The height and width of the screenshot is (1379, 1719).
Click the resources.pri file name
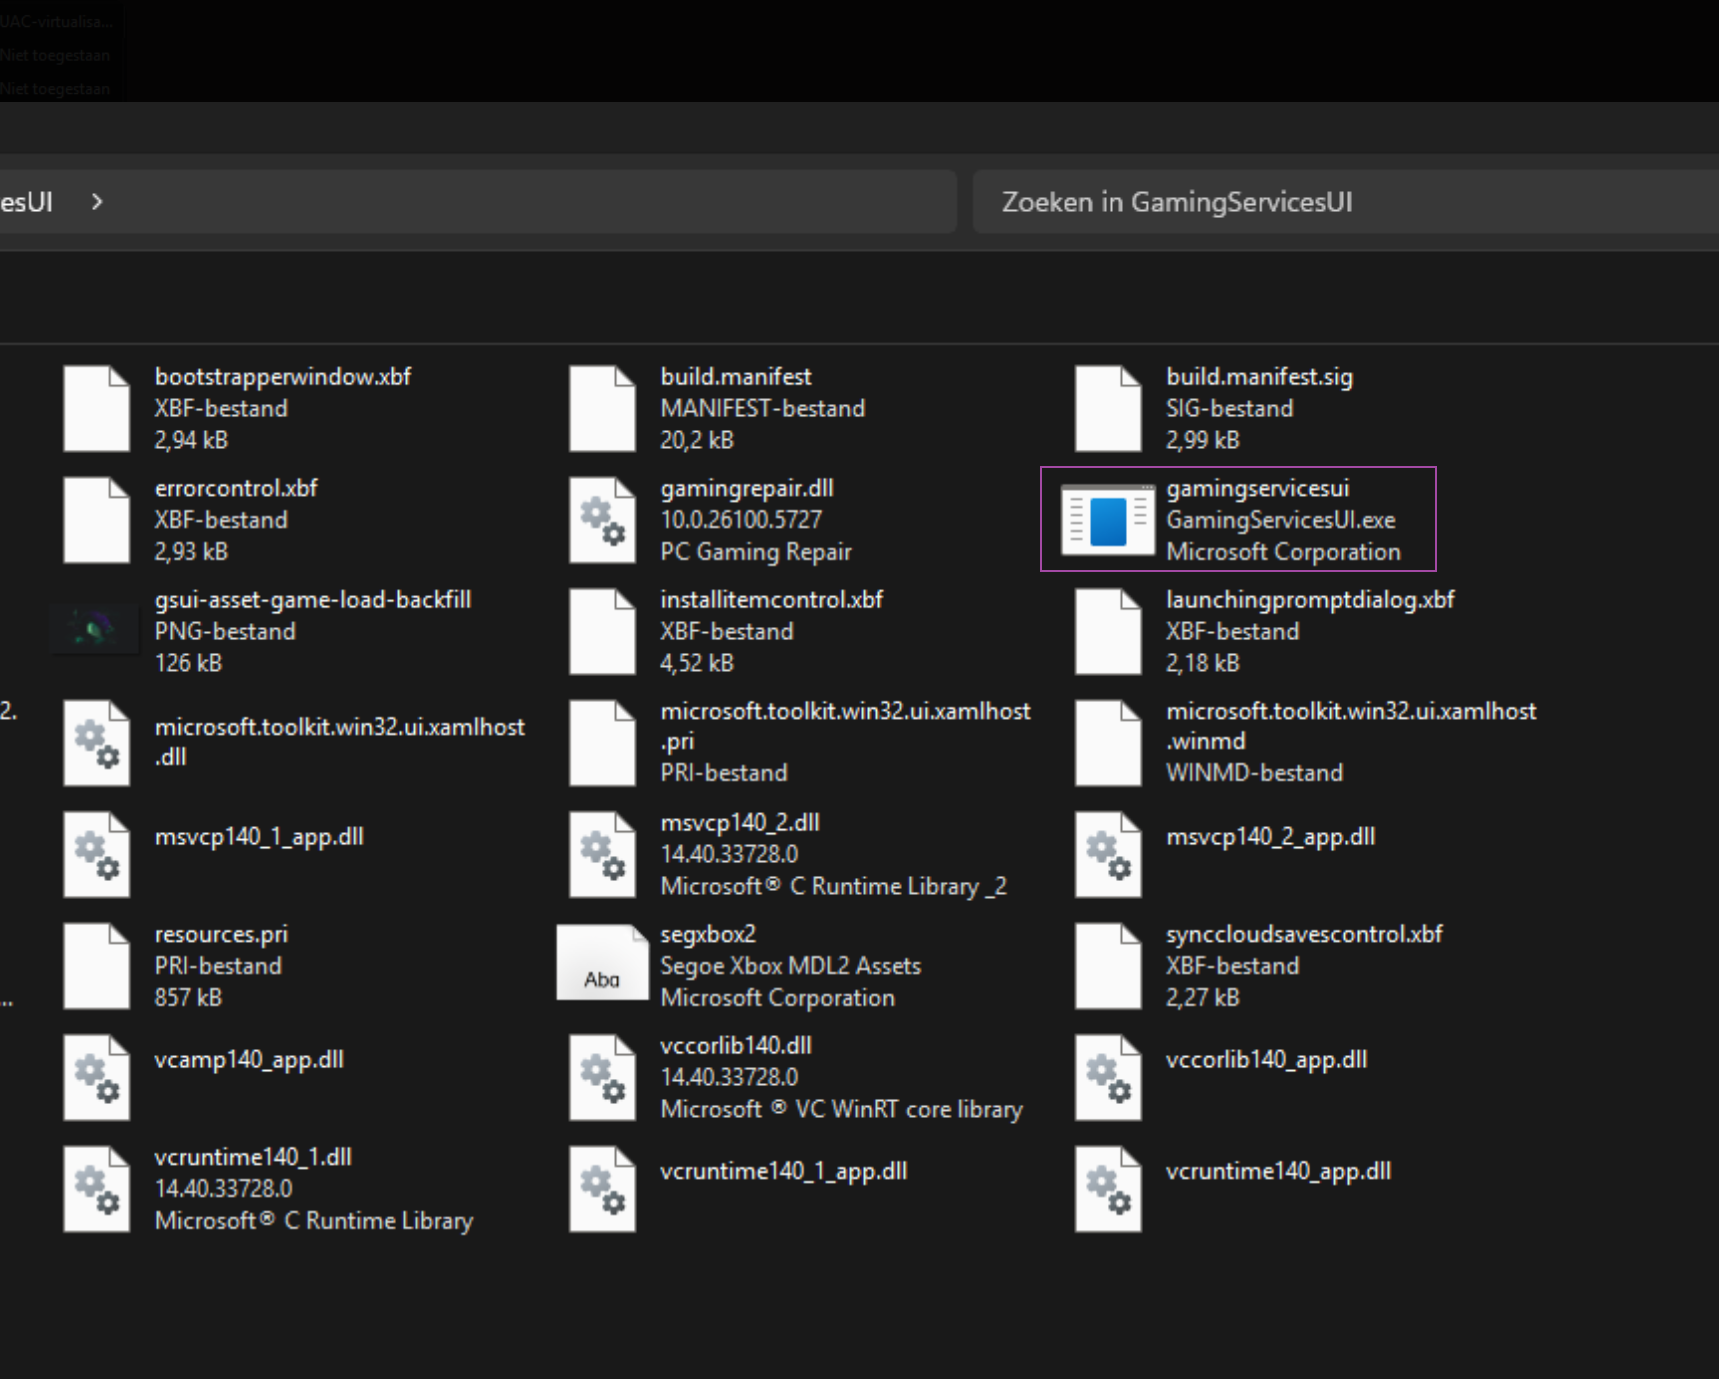pos(221,934)
